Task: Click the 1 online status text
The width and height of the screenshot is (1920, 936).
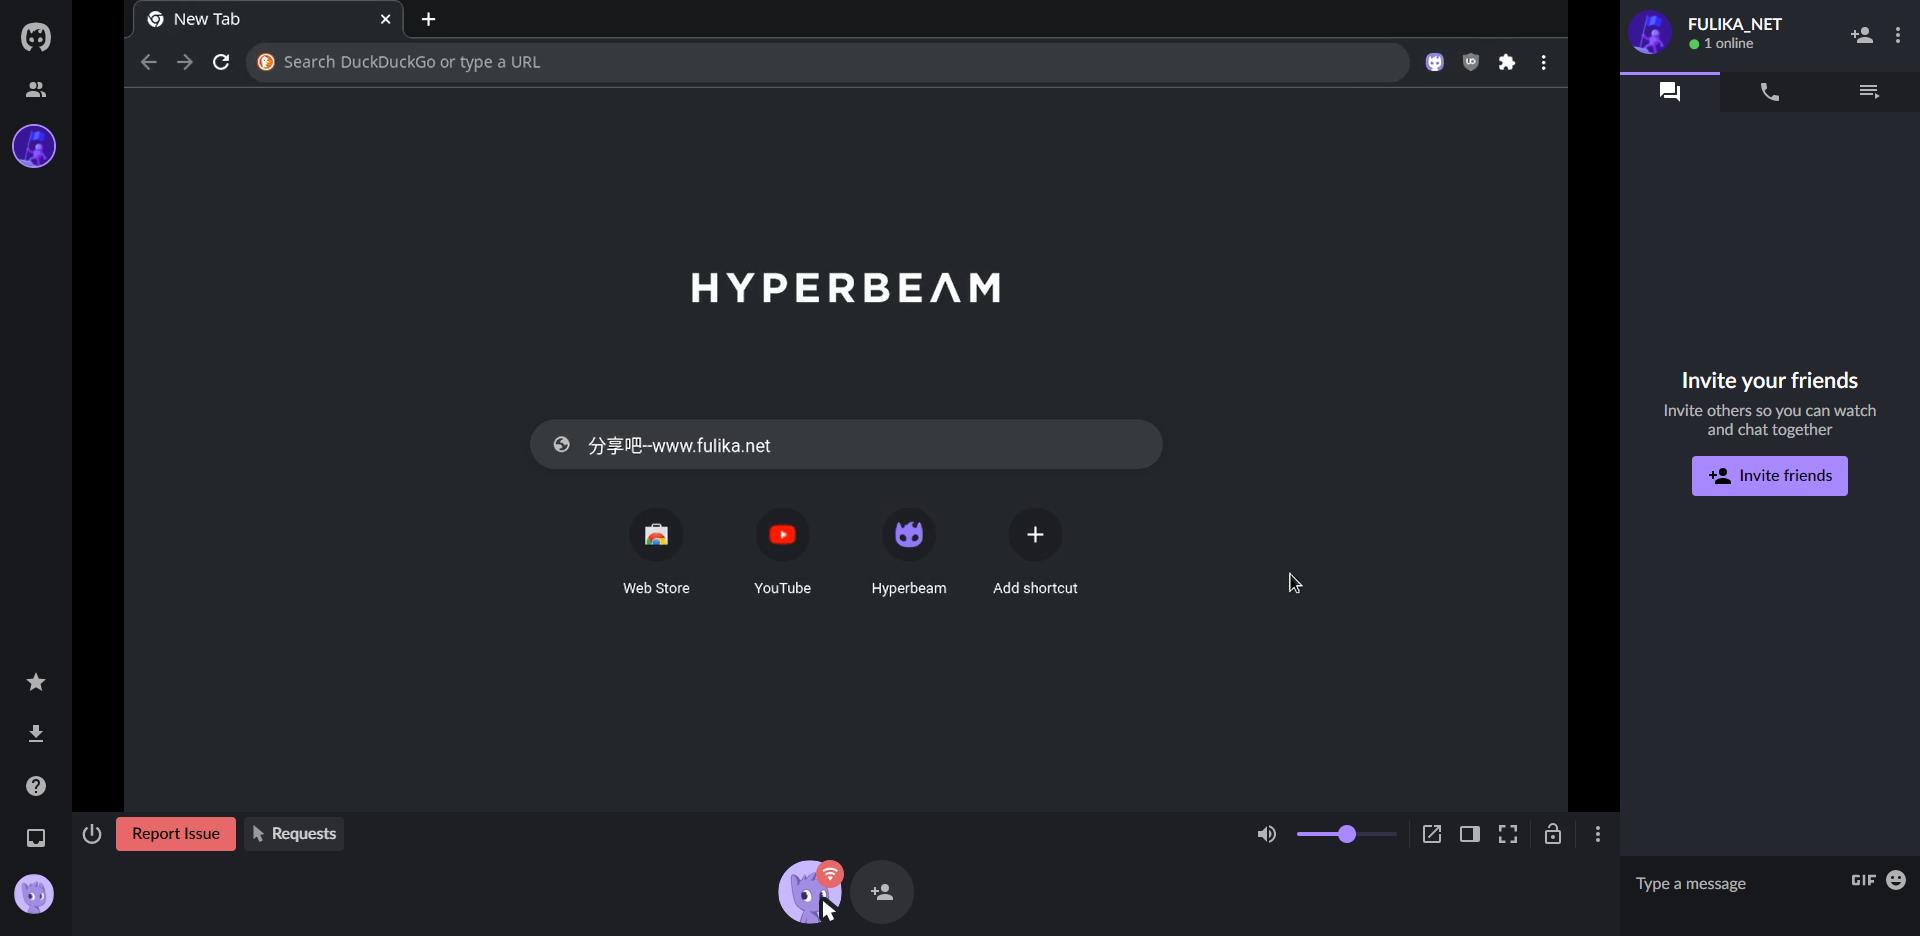Action: pos(1728,44)
